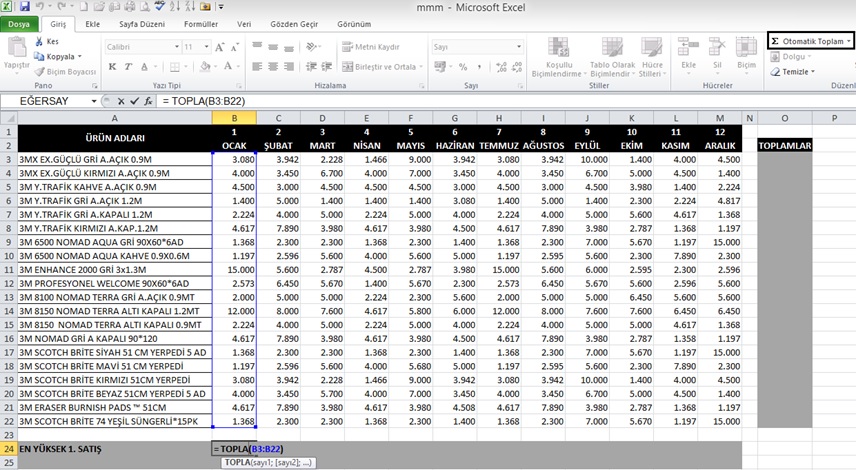
Task: Redo the action in quick access toolbar
Action: point(61,7)
